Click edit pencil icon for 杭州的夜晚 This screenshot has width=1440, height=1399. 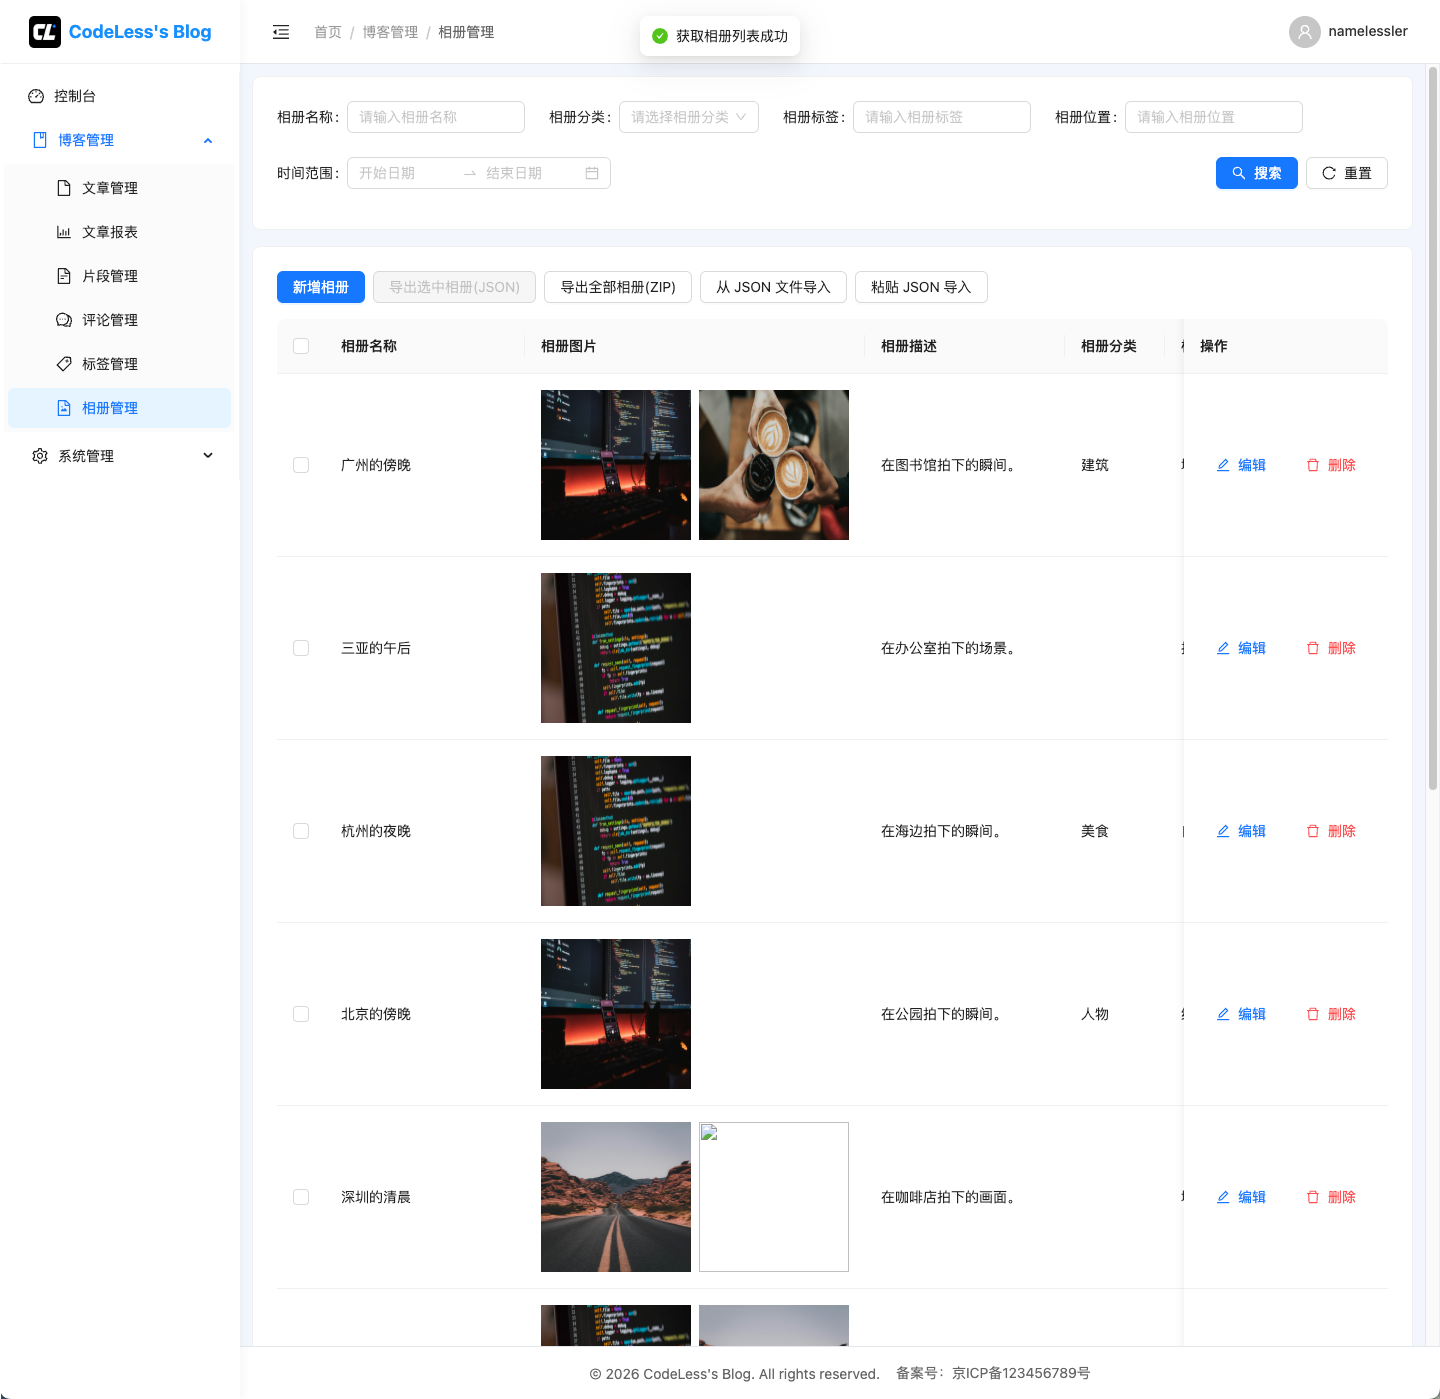pos(1223,831)
